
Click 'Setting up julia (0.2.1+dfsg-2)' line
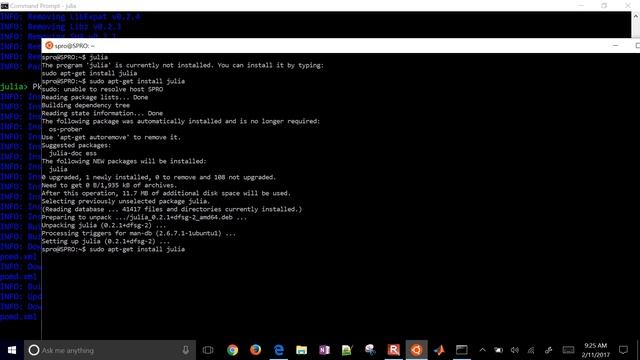[x=106, y=241]
